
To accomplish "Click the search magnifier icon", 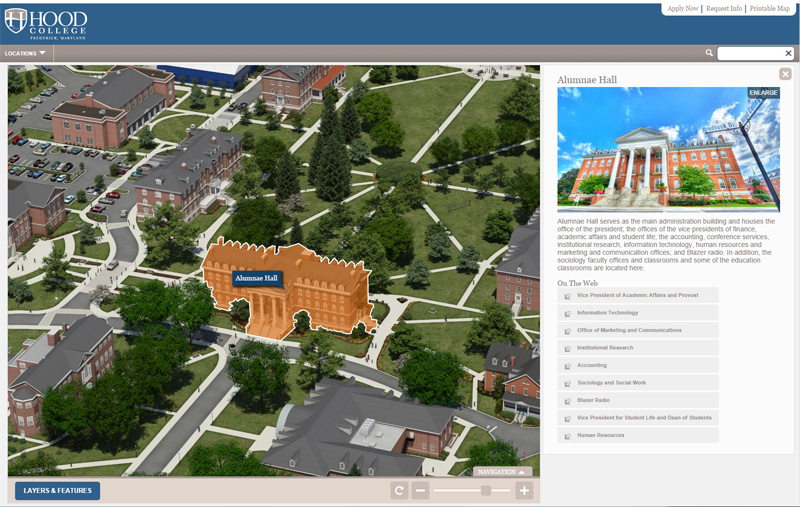I will pos(709,53).
